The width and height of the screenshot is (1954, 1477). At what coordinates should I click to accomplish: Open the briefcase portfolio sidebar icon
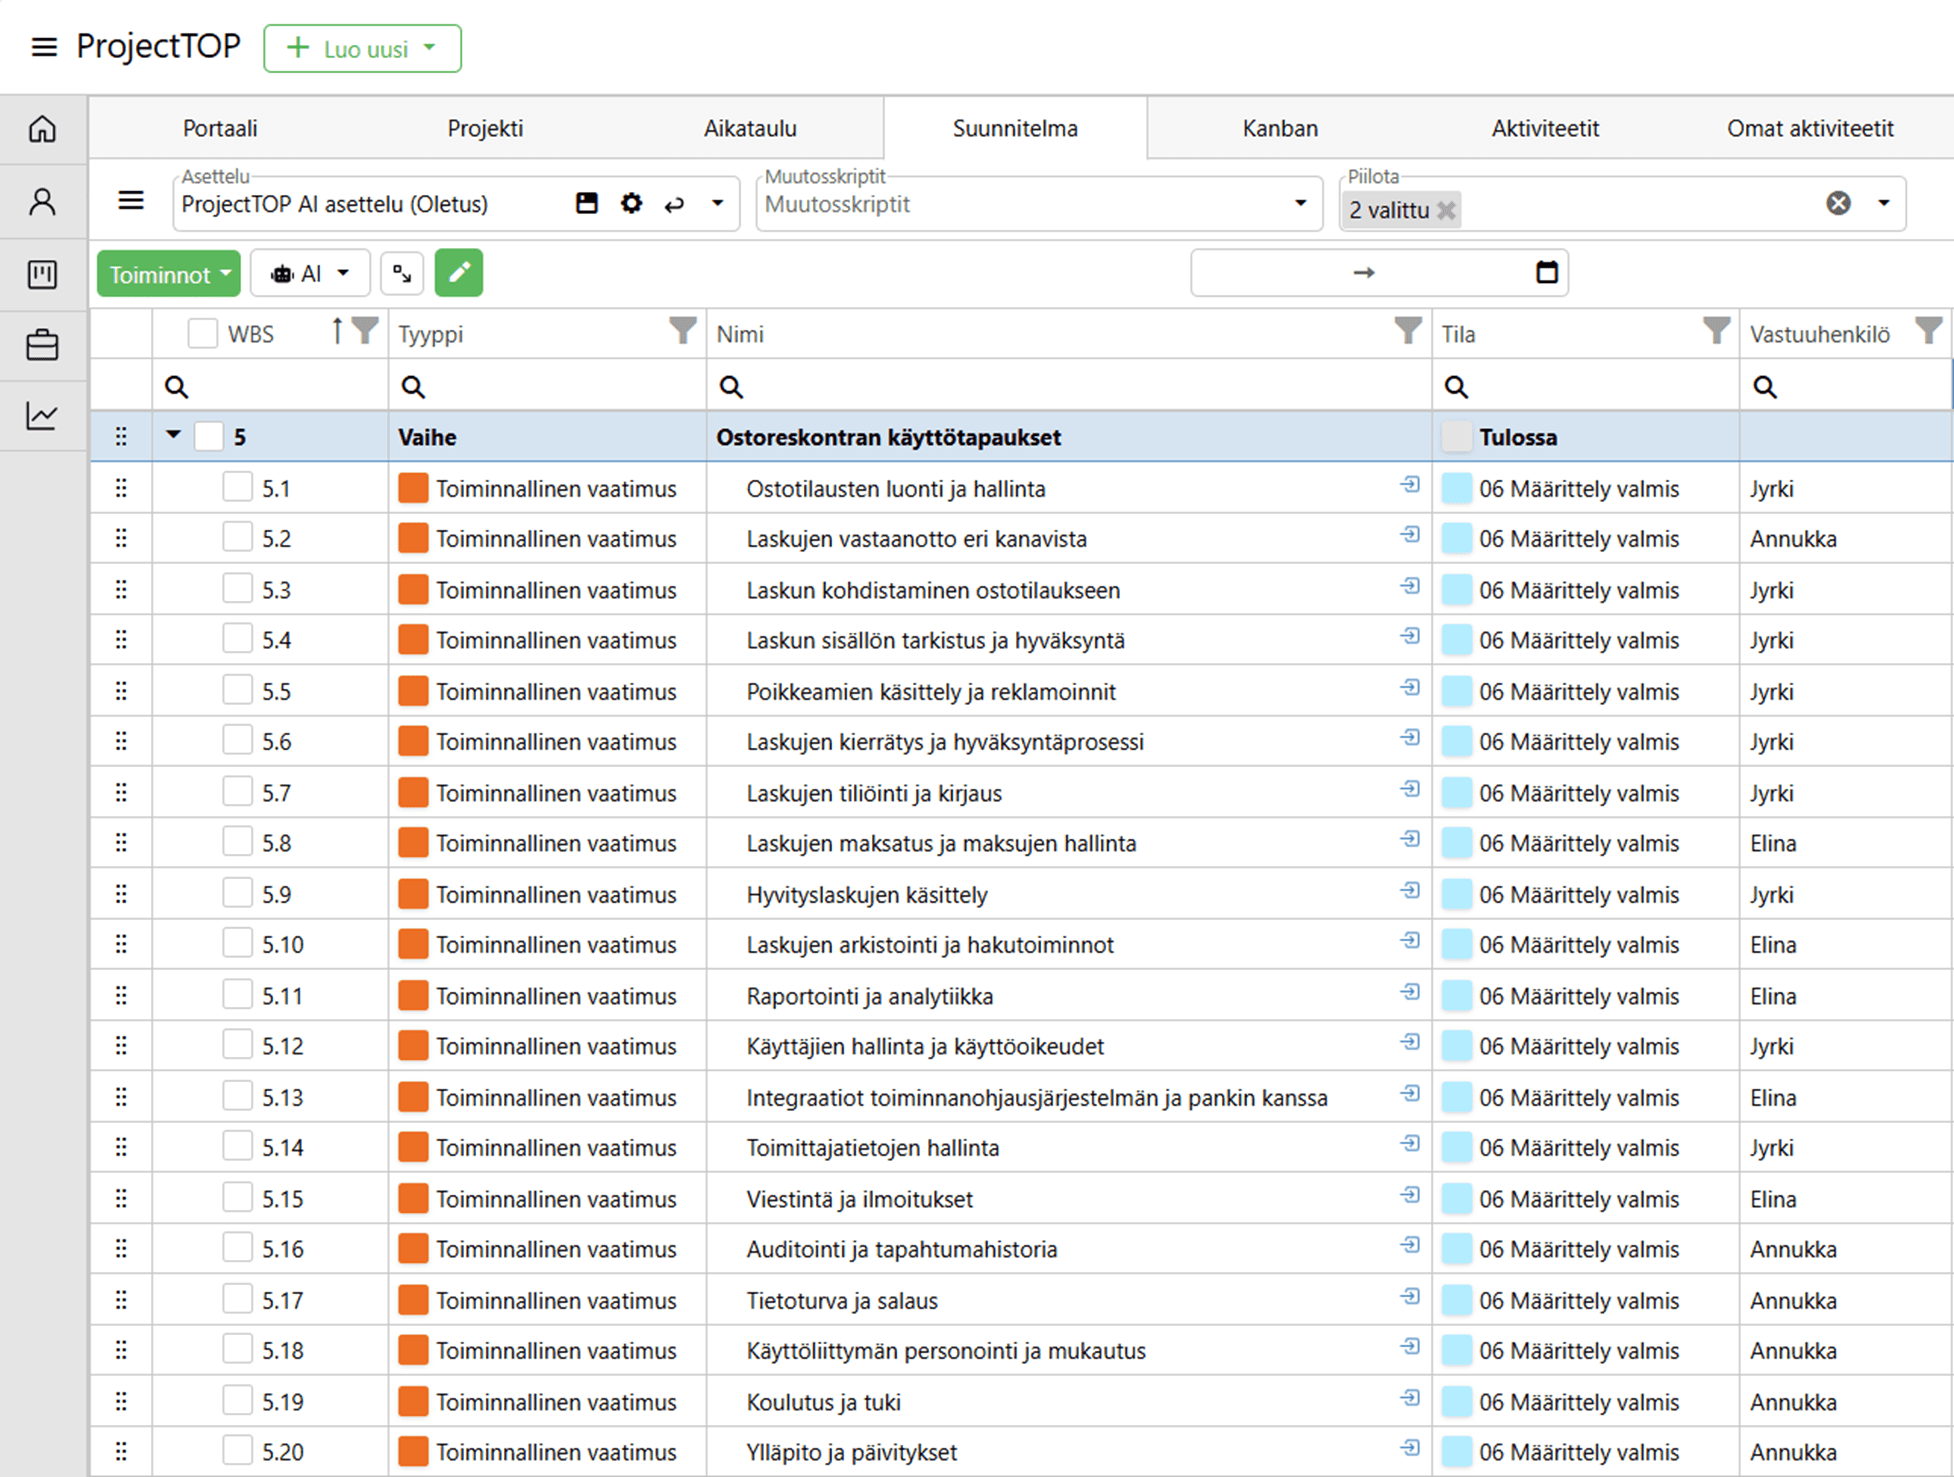42,345
